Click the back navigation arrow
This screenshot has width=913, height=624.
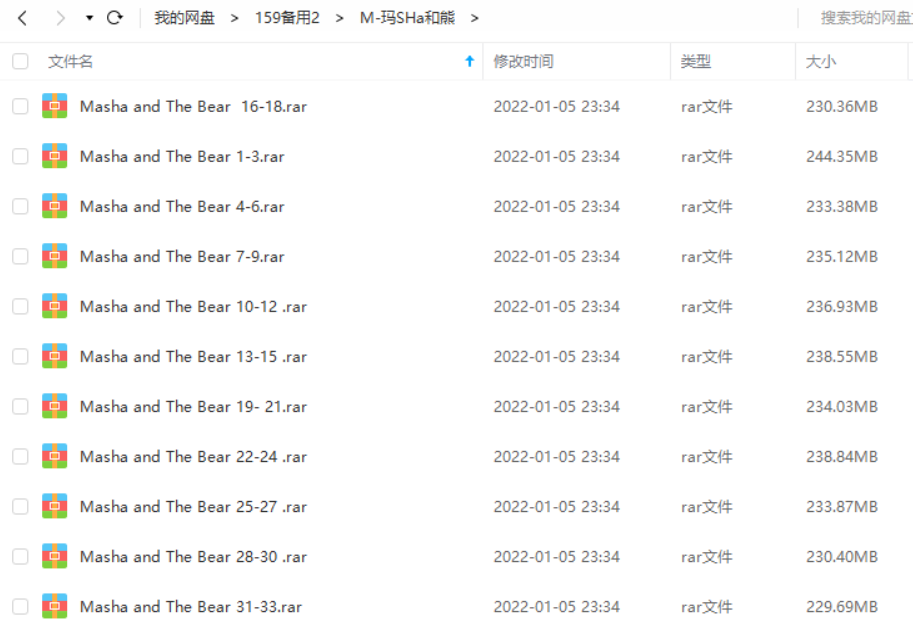coord(23,18)
